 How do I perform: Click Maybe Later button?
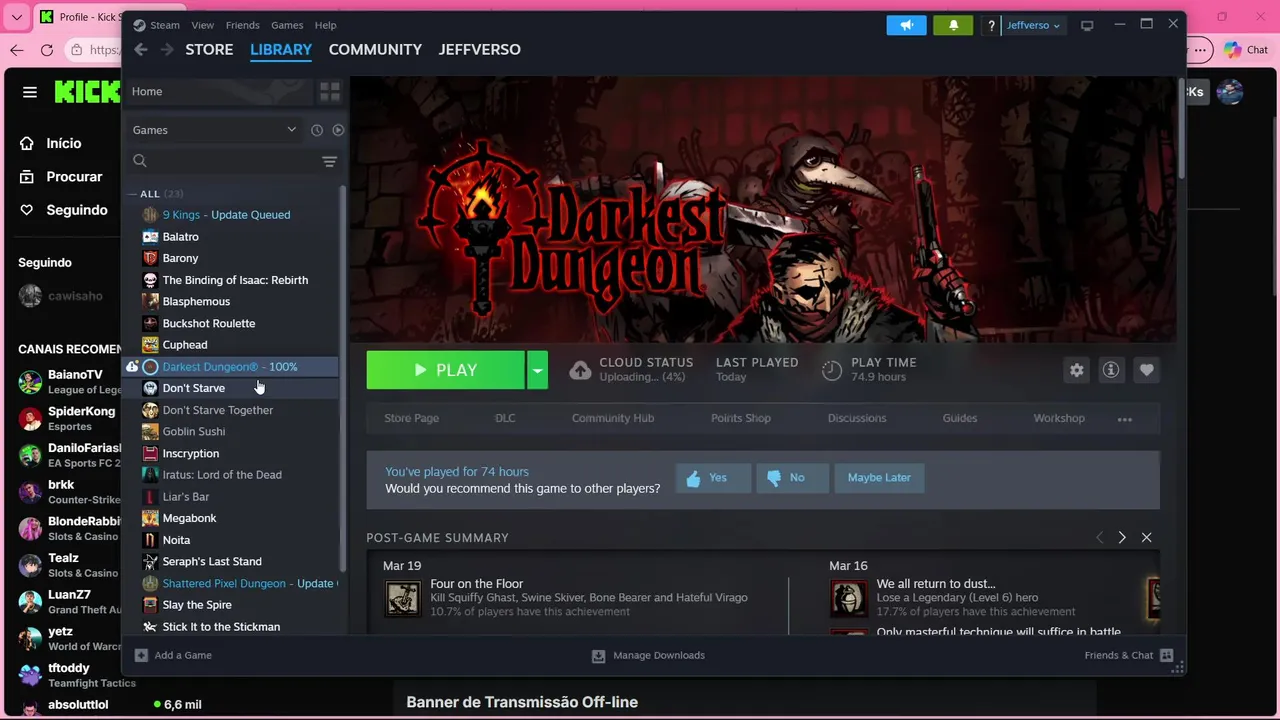coord(879,478)
